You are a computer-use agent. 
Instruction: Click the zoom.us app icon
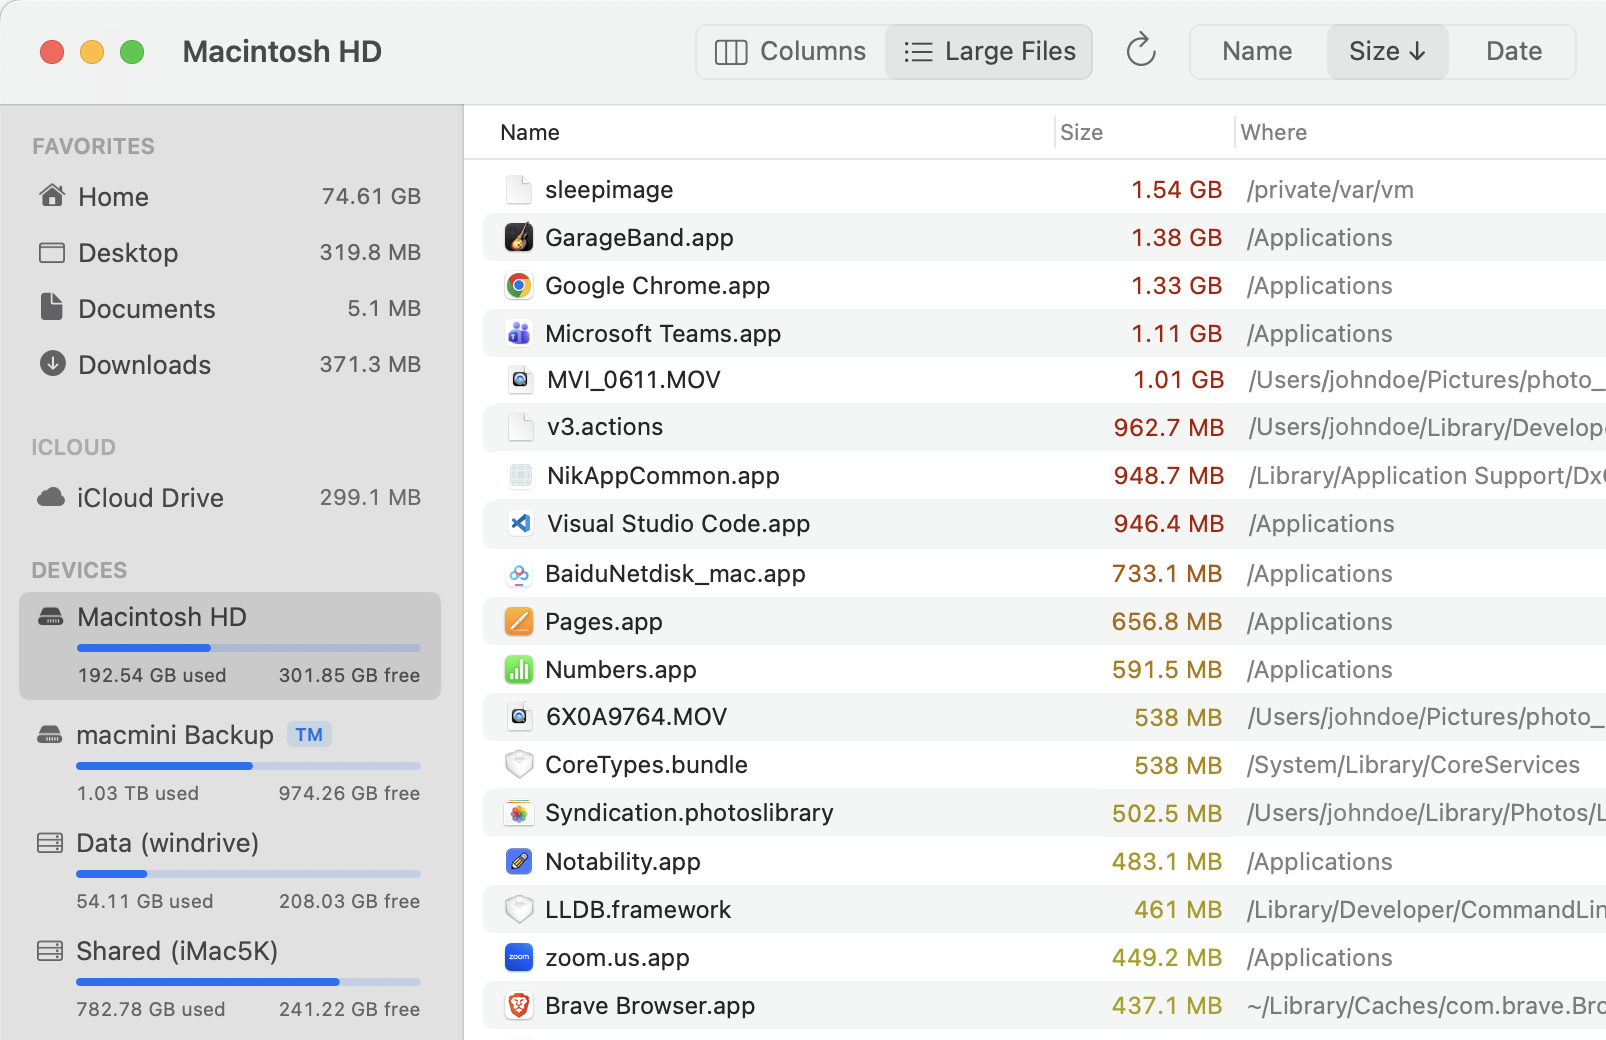[x=519, y=957]
